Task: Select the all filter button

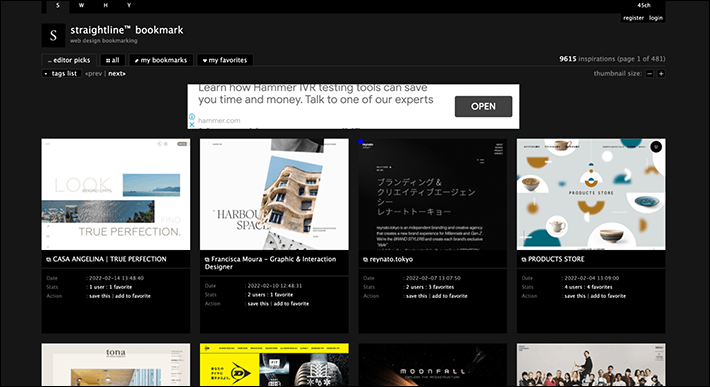Action: (x=112, y=60)
